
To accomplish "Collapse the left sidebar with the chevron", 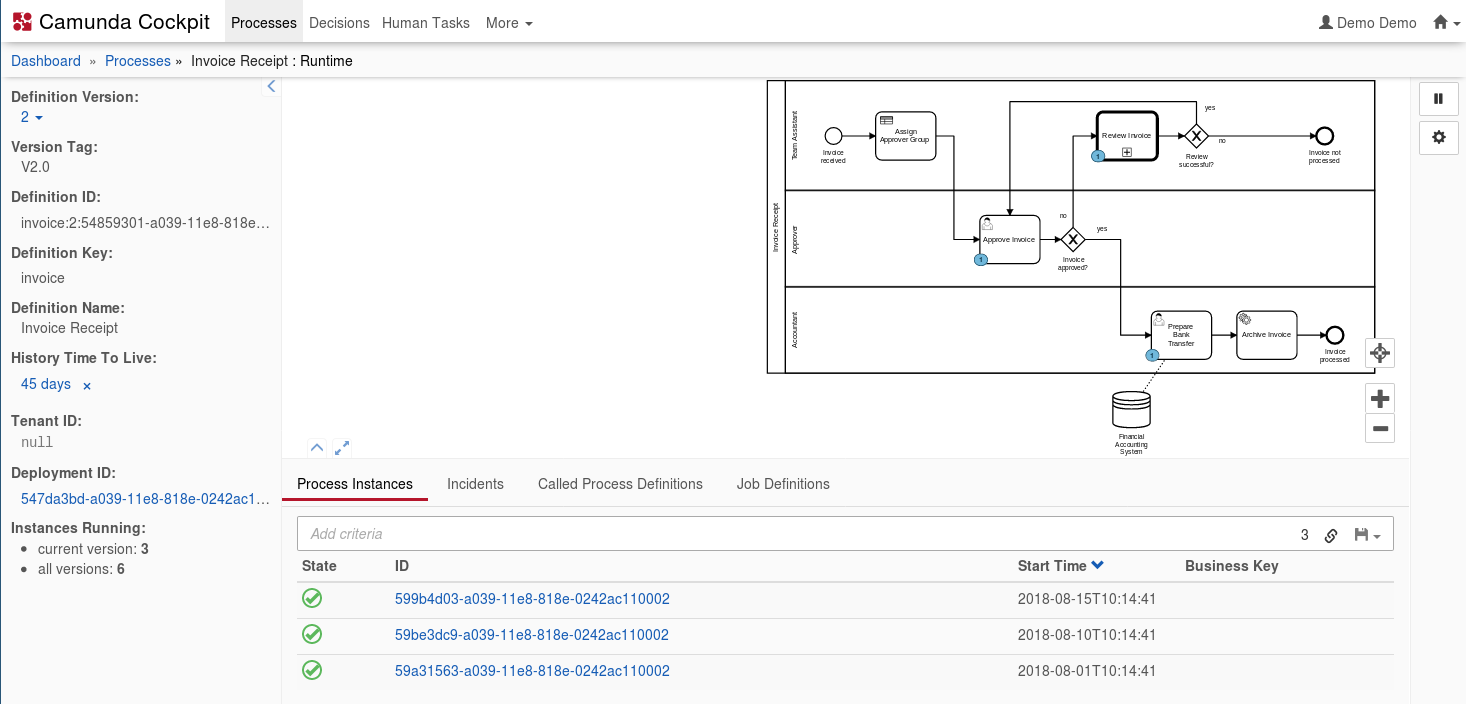I will click(271, 87).
